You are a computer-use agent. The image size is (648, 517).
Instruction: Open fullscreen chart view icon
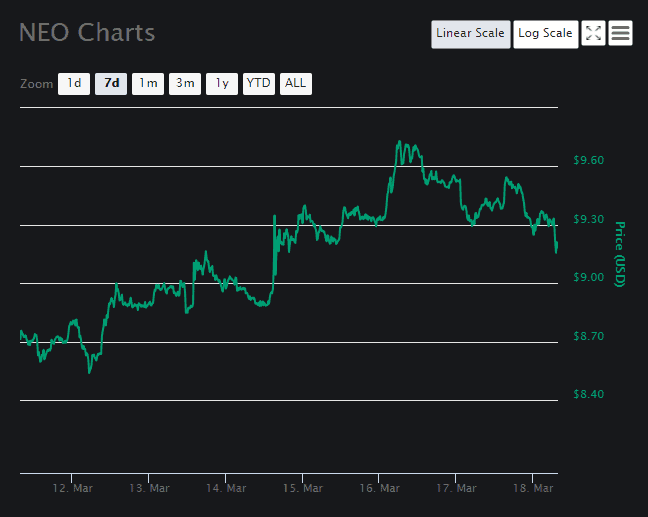pos(593,33)
